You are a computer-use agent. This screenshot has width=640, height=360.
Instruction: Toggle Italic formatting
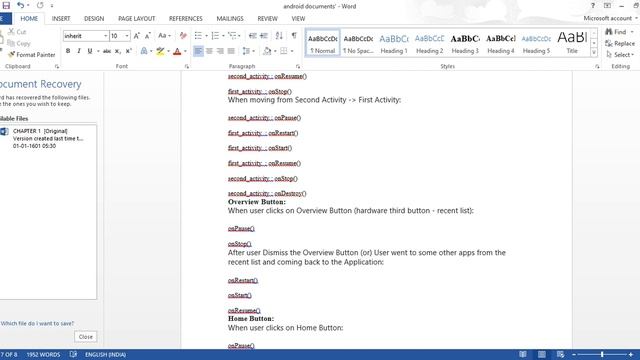click(79, 51)
